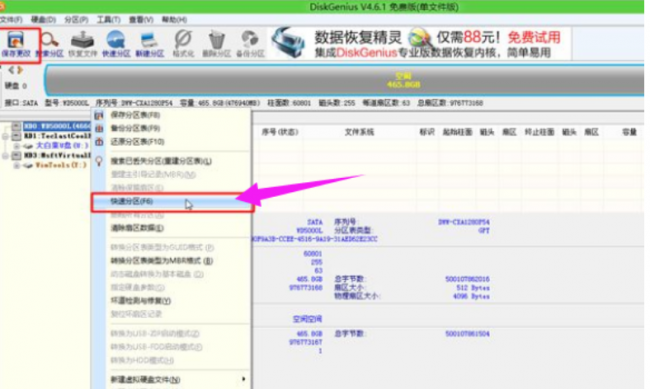
Task: Click the disk icon beside HD1 TeclastCool
Action: (17, 136)
